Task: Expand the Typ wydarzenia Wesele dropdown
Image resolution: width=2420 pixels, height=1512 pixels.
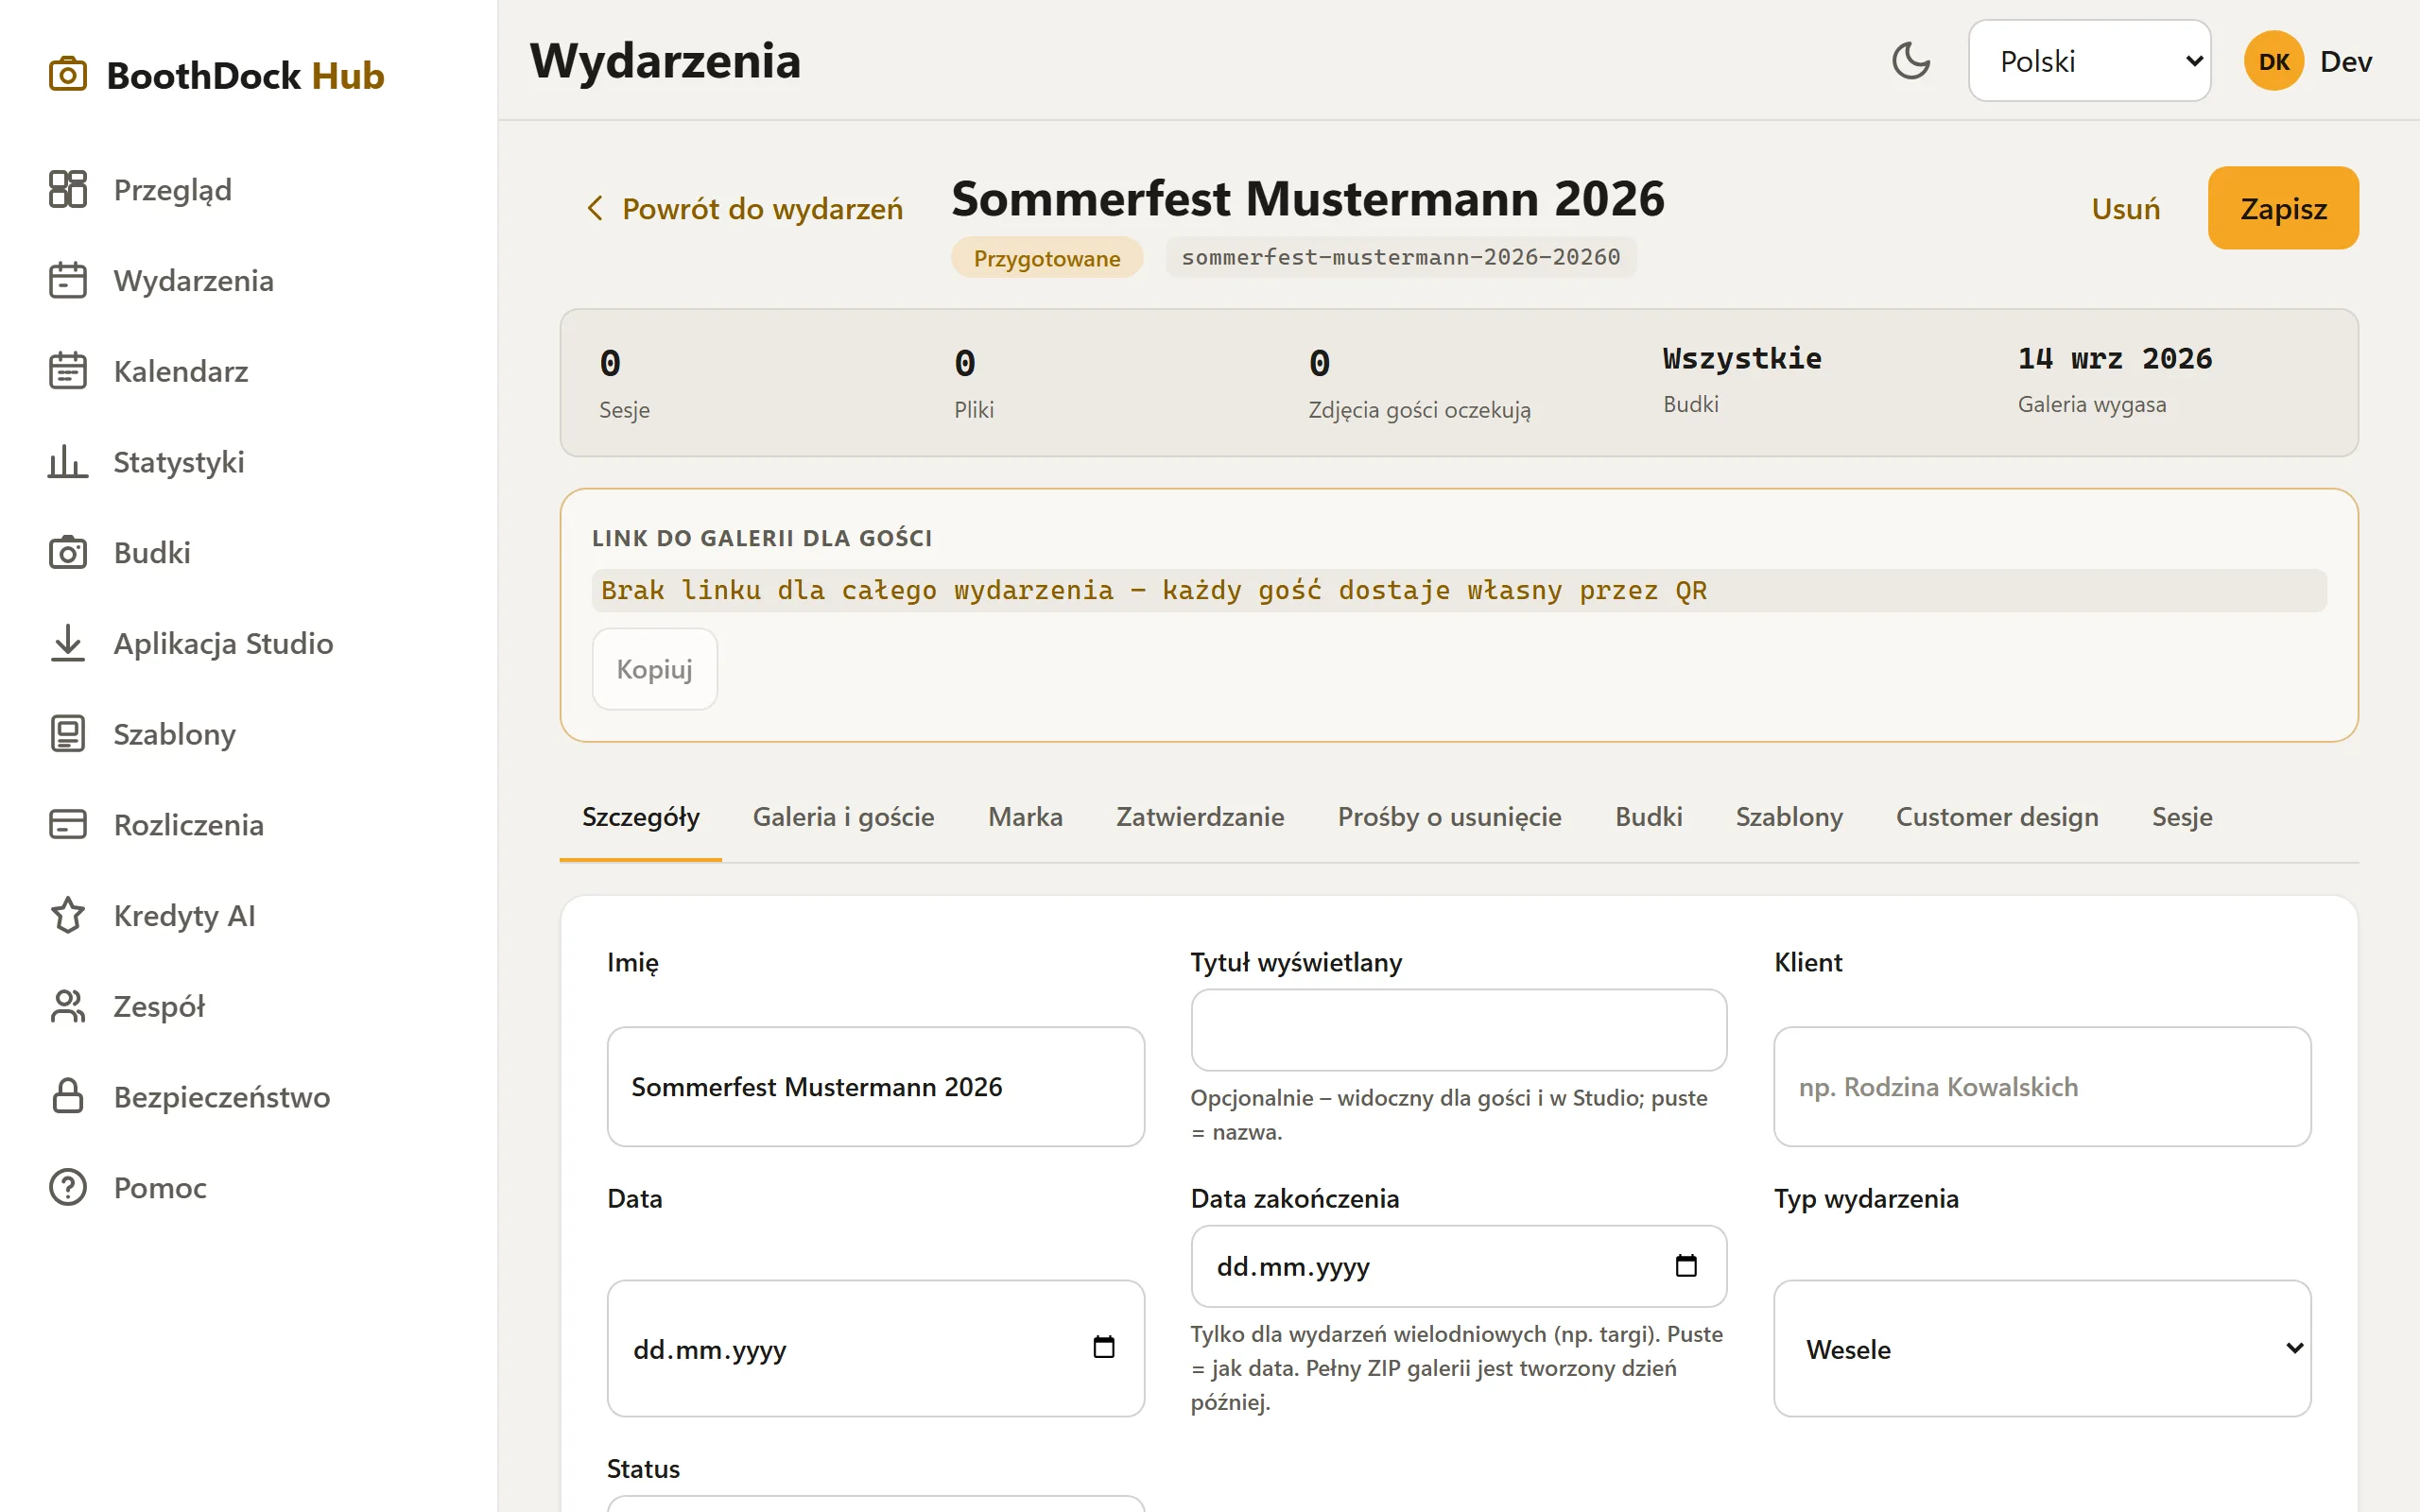Action: (x=2042, y=1348)
